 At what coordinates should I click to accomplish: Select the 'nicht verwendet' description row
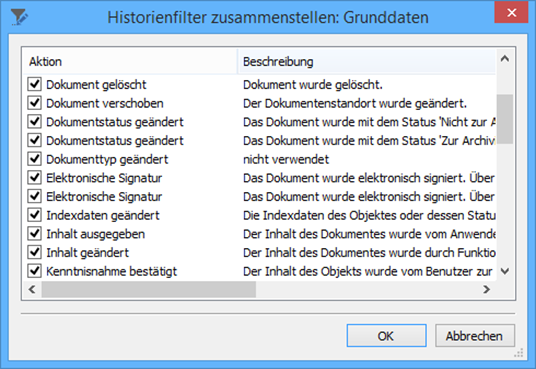(x=286, y=159)
